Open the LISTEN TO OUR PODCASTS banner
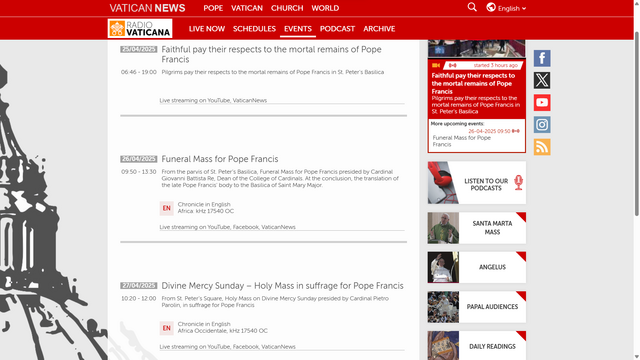 (x=476, y=182)
